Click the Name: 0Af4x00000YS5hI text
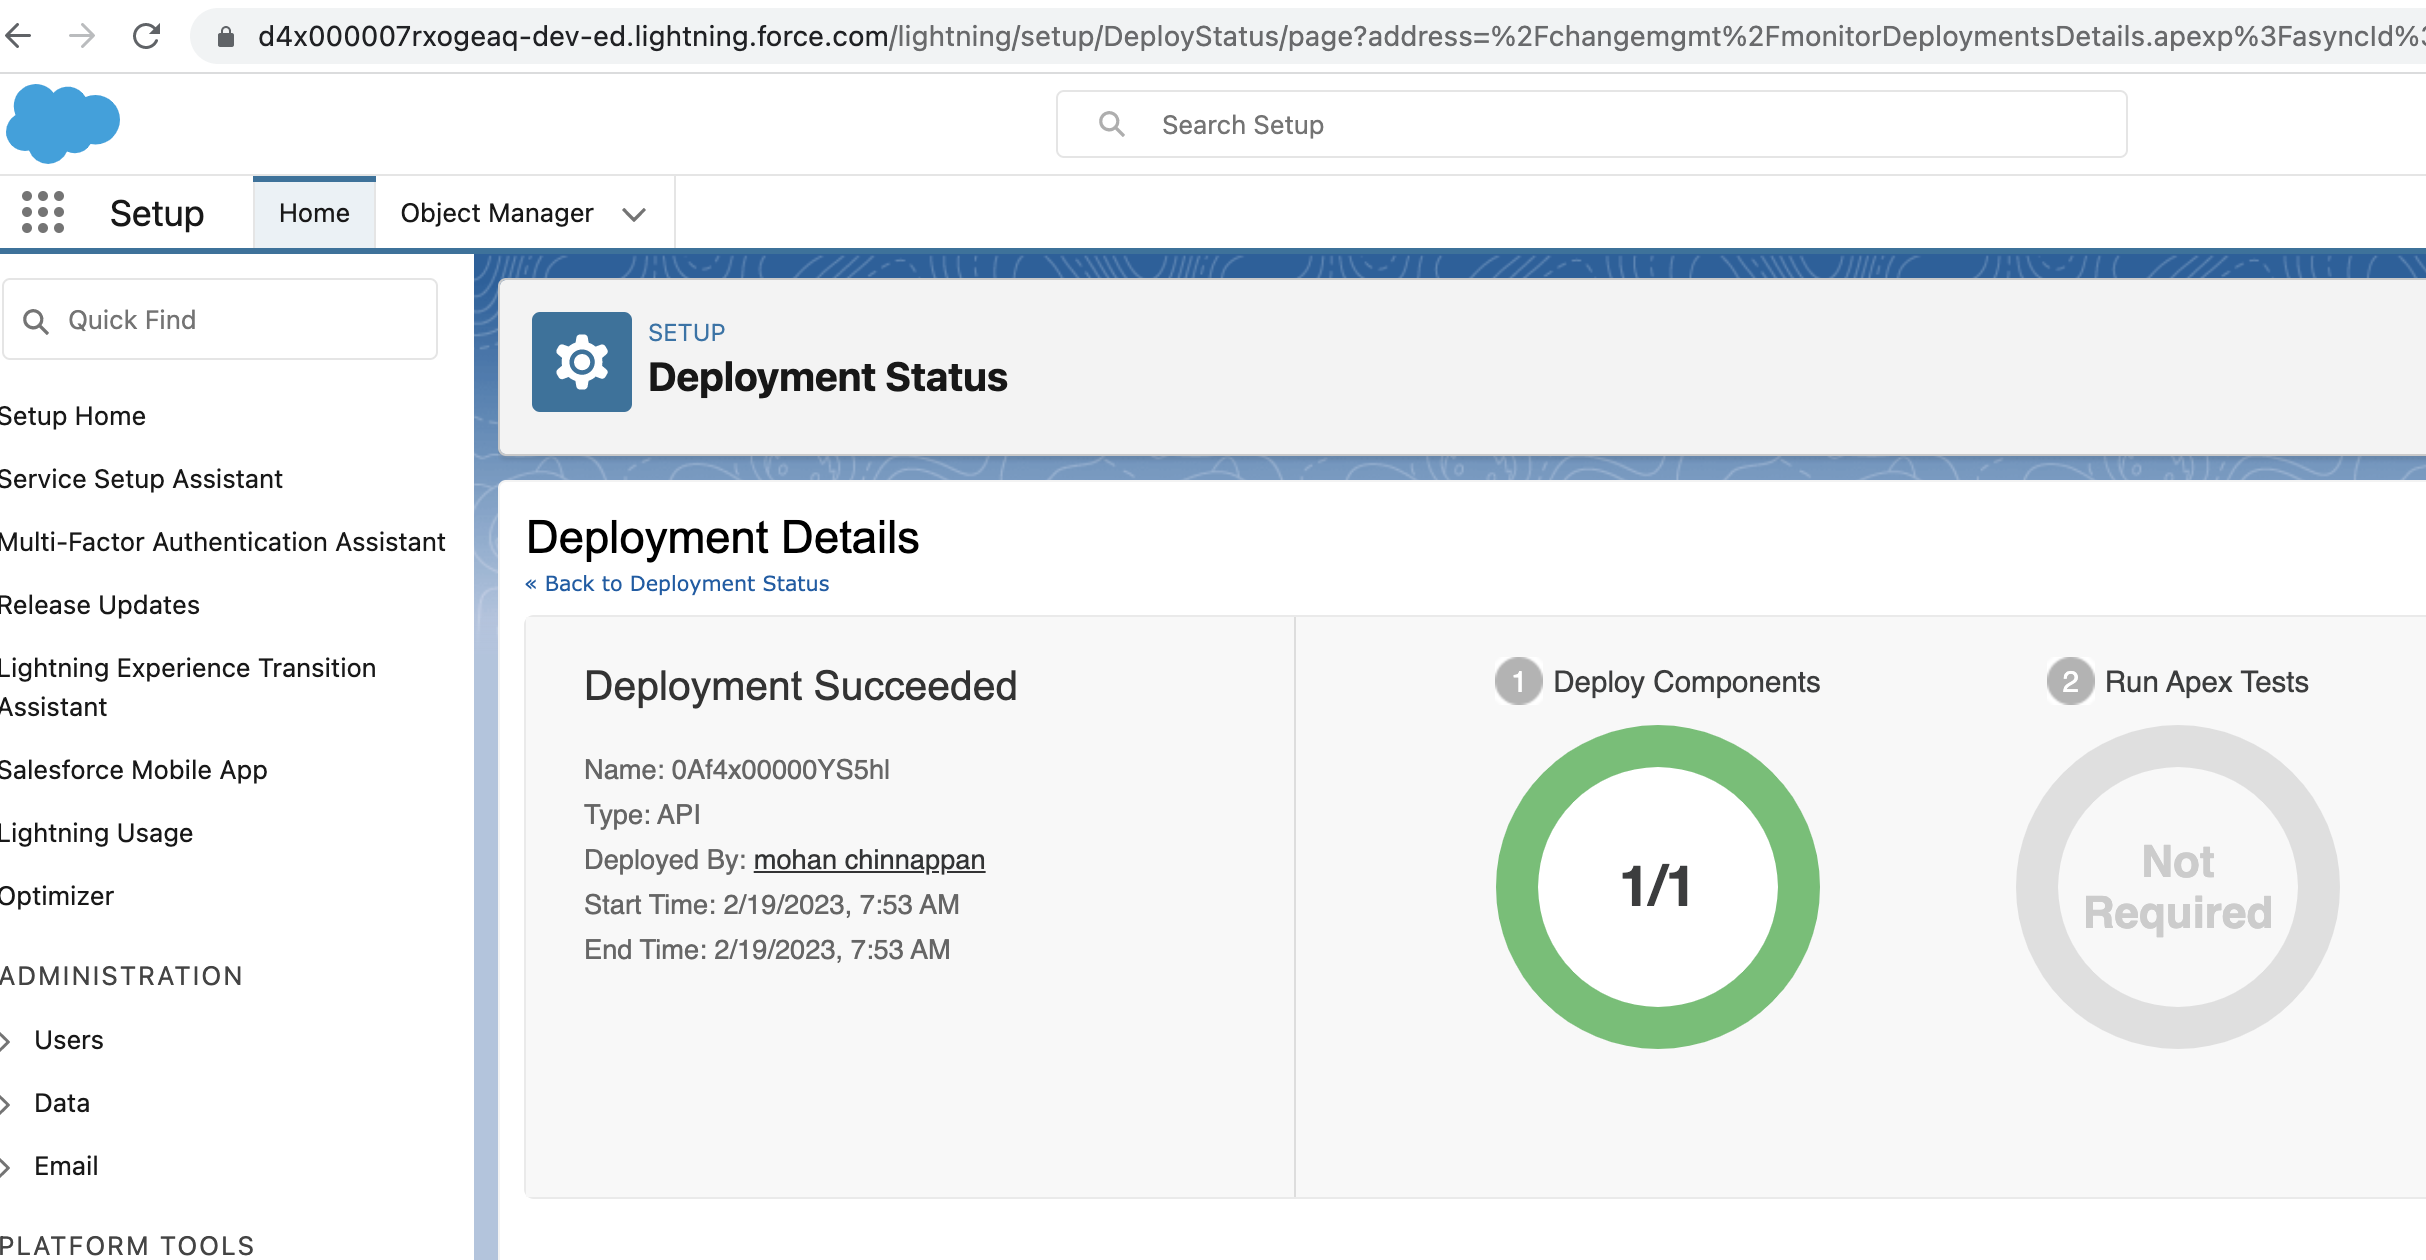The height and width of the screenshot is (1260, 2426). coord(737,770)
